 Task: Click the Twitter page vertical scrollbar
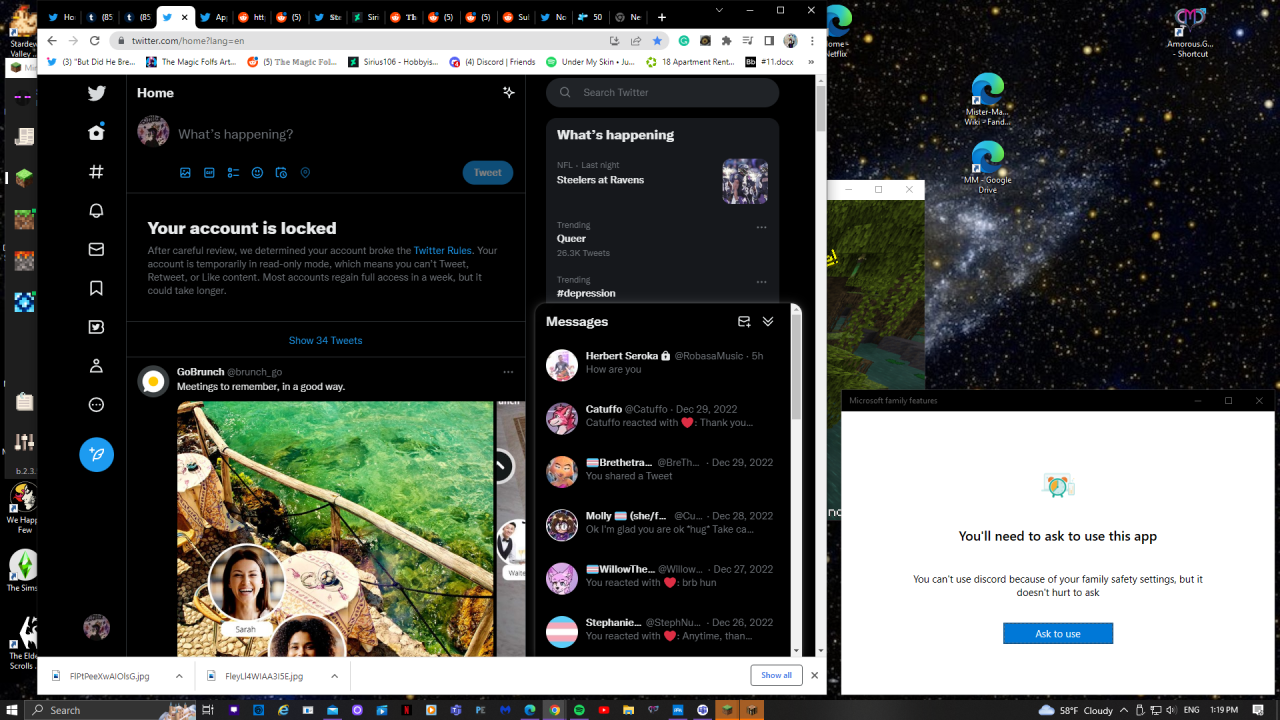821,108
